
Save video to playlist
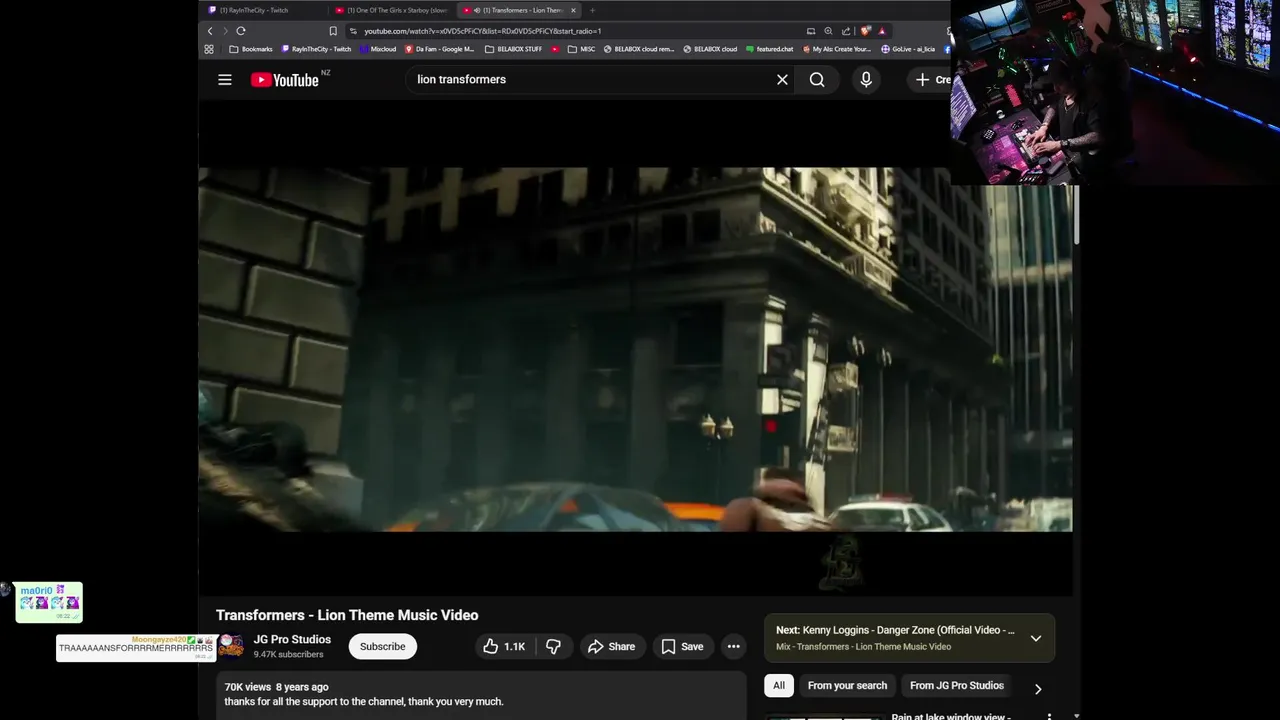pos(682,647)
